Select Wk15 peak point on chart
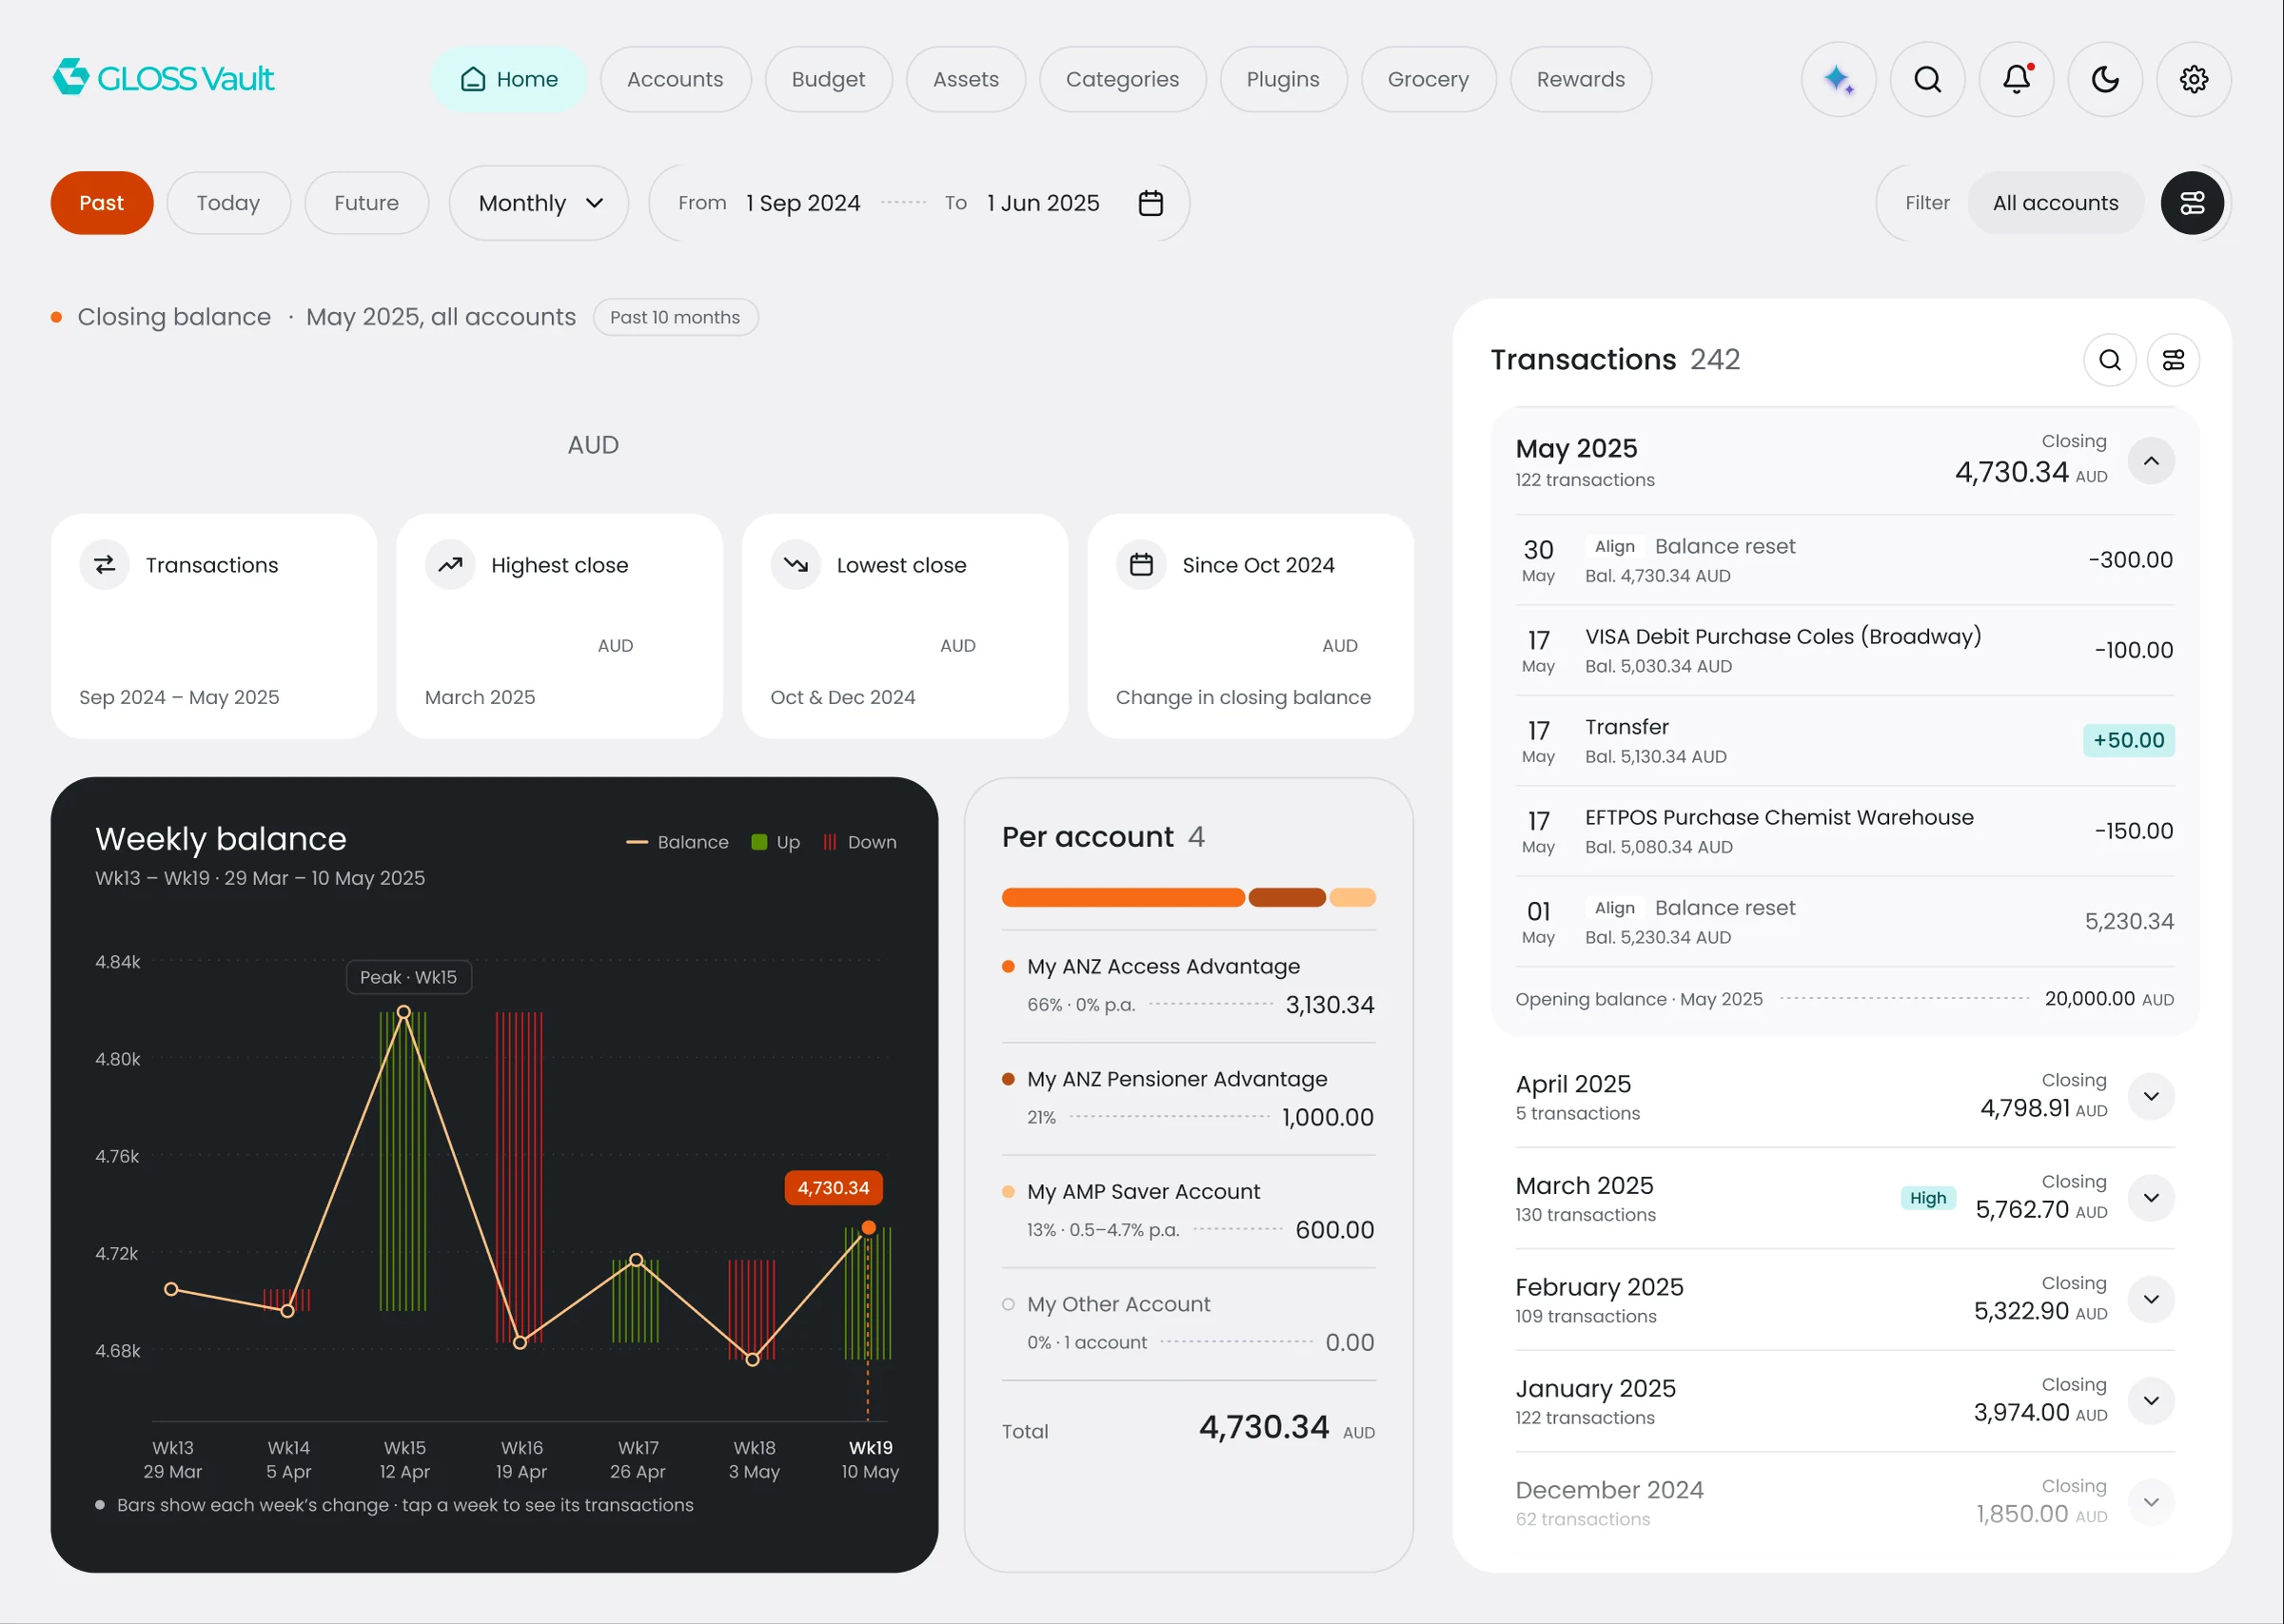Image resolution: width=2284 pixels, height=1624 pixels. point(404,1012)
